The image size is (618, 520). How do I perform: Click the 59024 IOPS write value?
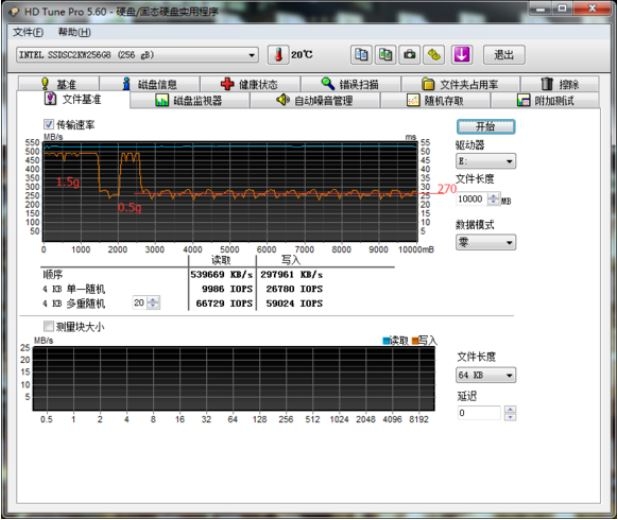point(294,303)
